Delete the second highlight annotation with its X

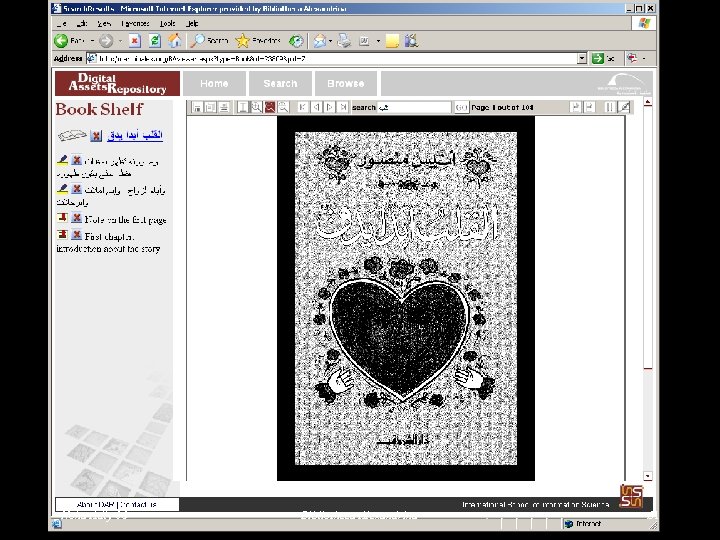tap(77, 188)
